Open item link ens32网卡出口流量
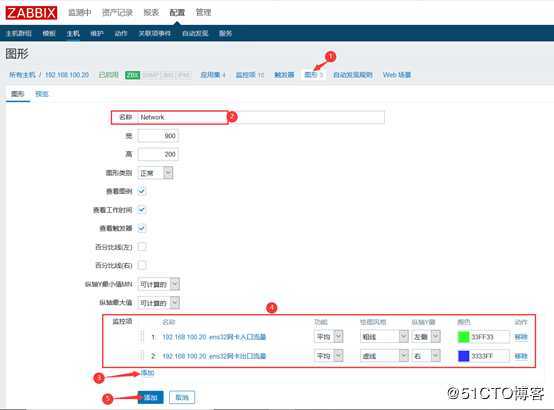Screen dimensions: 554x410 pos(214,356)
